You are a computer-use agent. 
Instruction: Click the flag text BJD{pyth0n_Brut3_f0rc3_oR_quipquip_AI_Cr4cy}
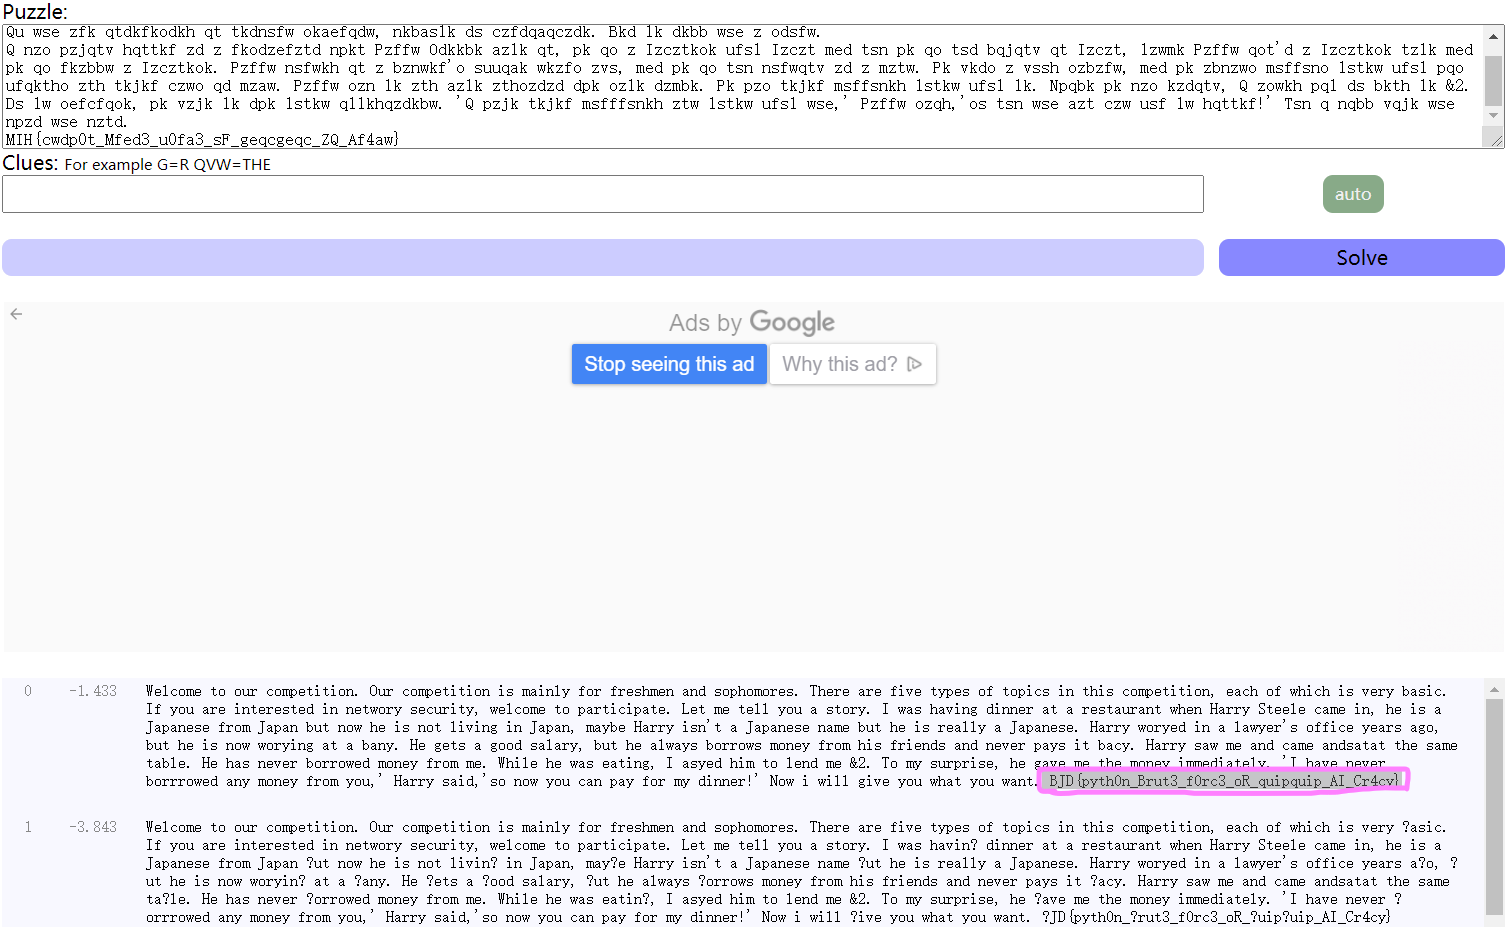click(x=1225, y=781)
